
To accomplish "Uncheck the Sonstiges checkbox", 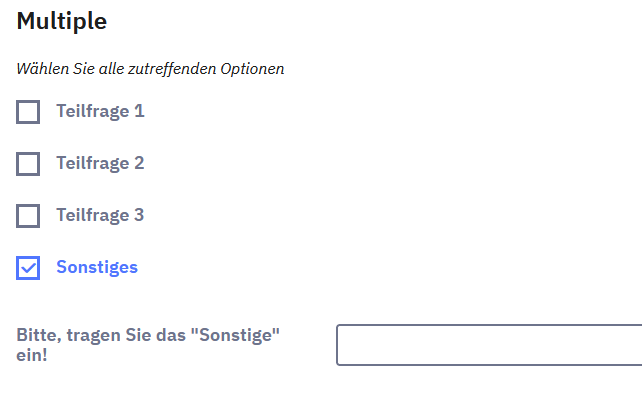I will 28,267.
